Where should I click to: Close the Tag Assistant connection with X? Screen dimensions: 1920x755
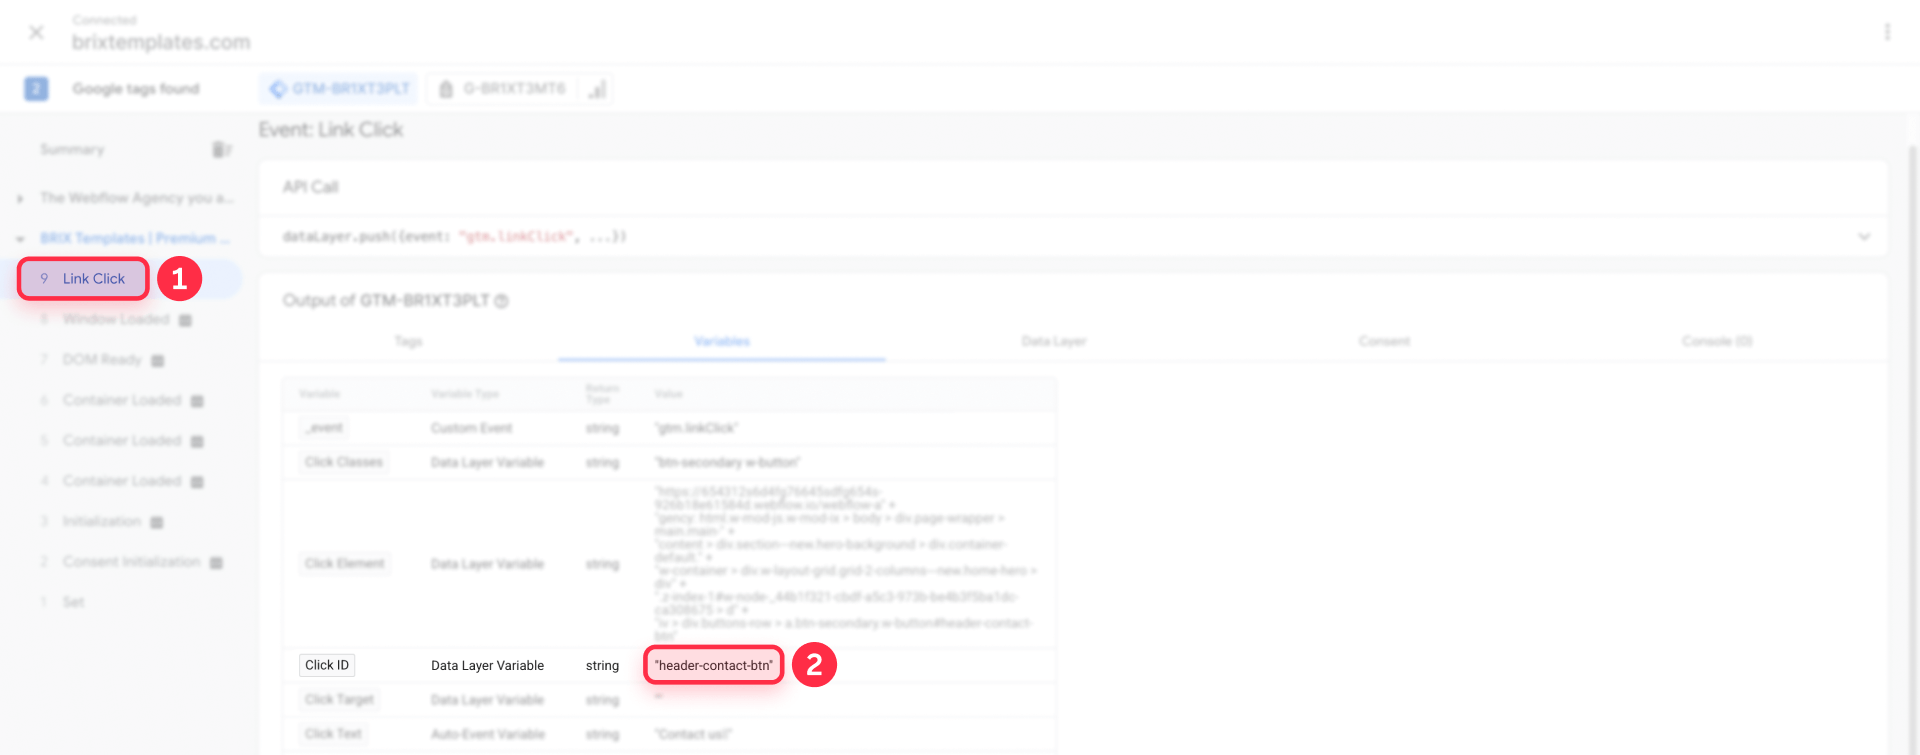[x=36, y=32]
